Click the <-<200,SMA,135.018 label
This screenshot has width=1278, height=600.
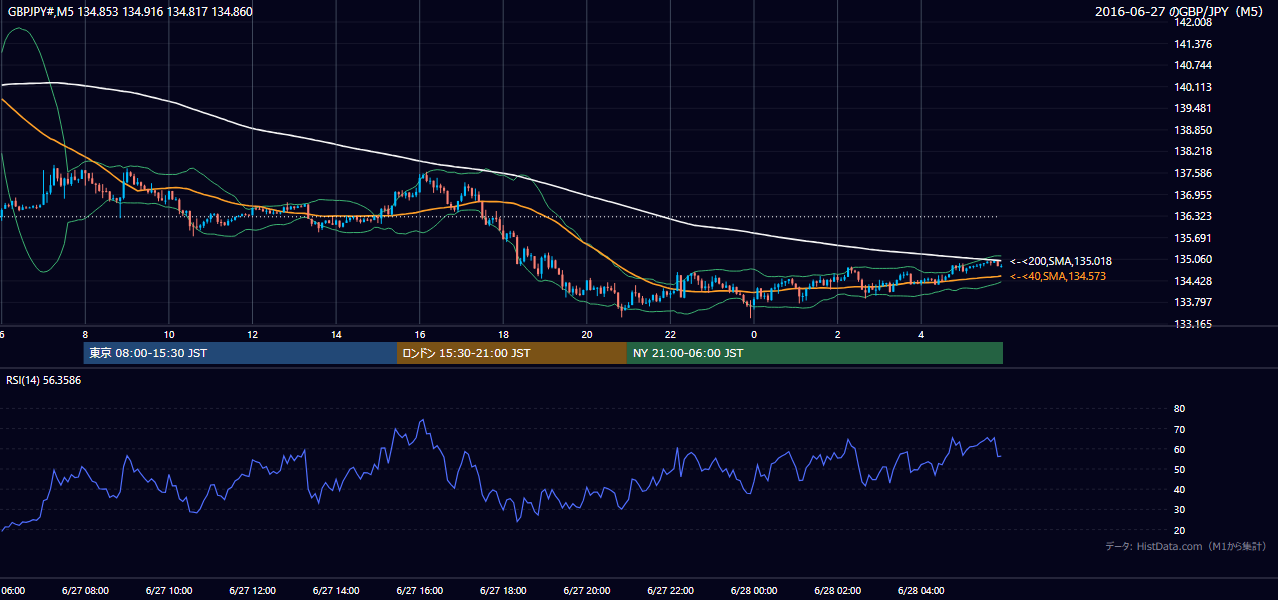(x=1061, y=261)
